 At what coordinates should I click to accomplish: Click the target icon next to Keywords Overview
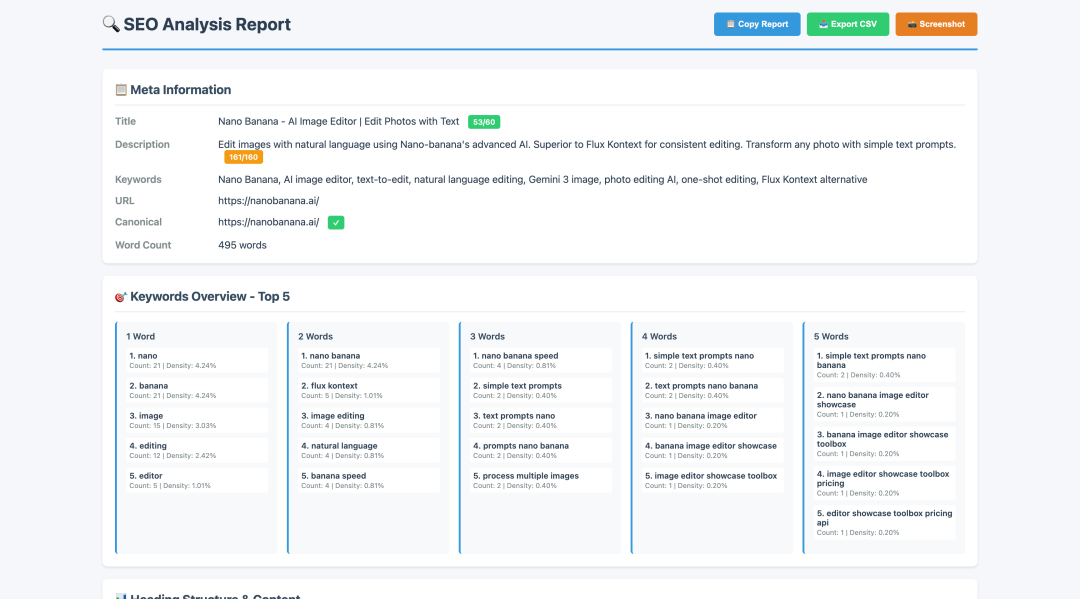pyautogui.click(x=121, y=297)
